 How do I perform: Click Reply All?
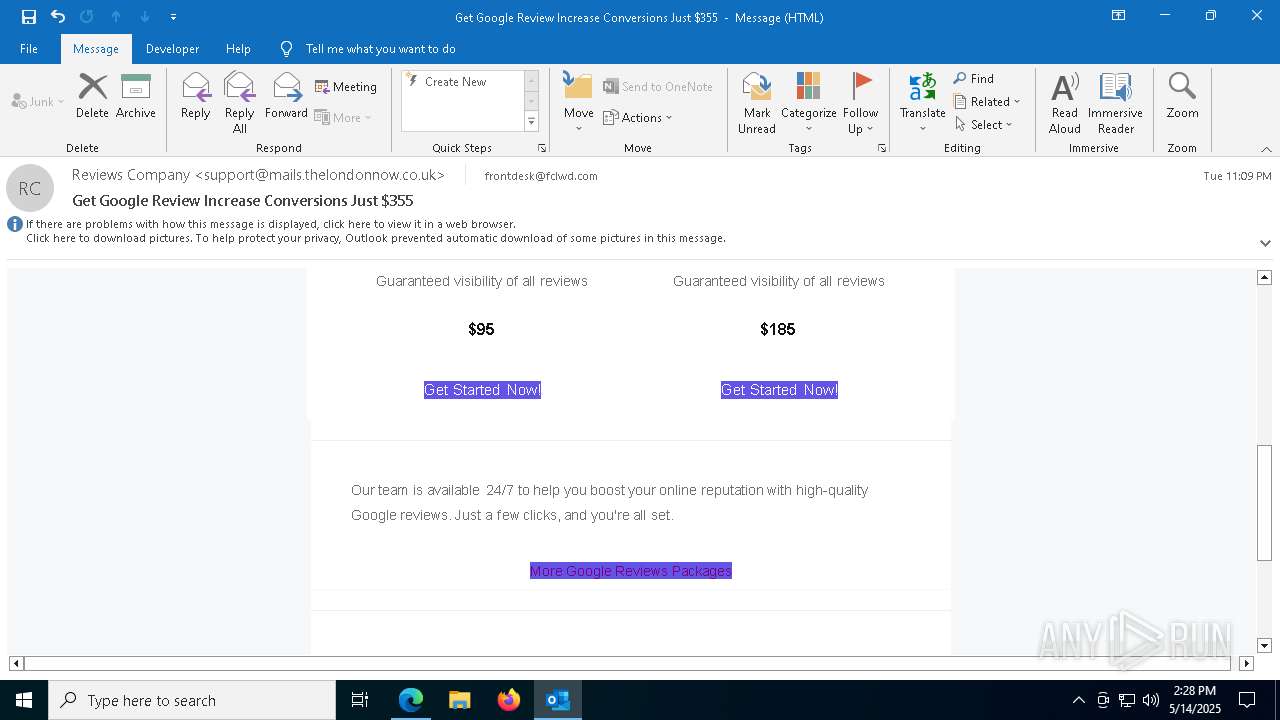tap(240, 103)
